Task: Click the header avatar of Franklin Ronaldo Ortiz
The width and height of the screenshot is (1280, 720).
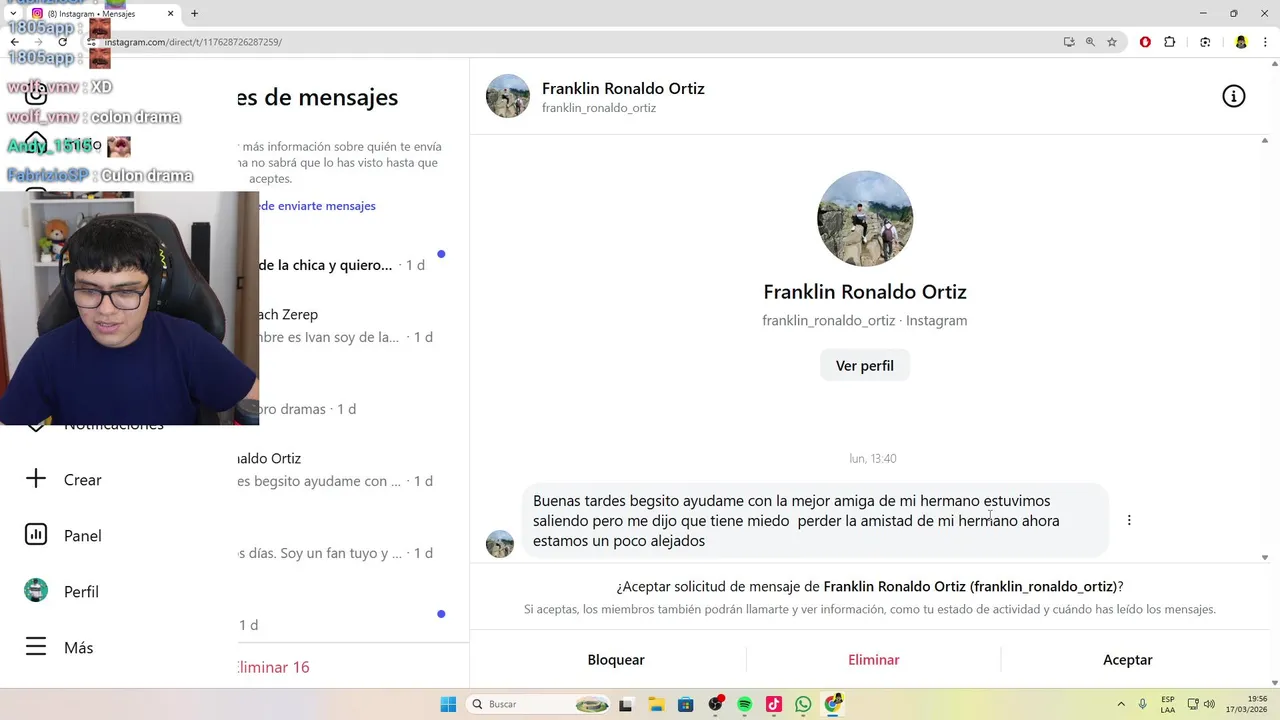Action: pos(508,96)
